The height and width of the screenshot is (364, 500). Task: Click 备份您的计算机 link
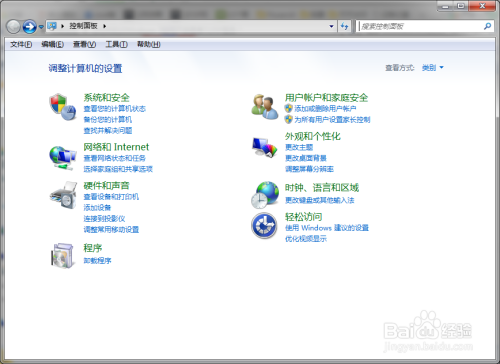[x=108, y=120]
